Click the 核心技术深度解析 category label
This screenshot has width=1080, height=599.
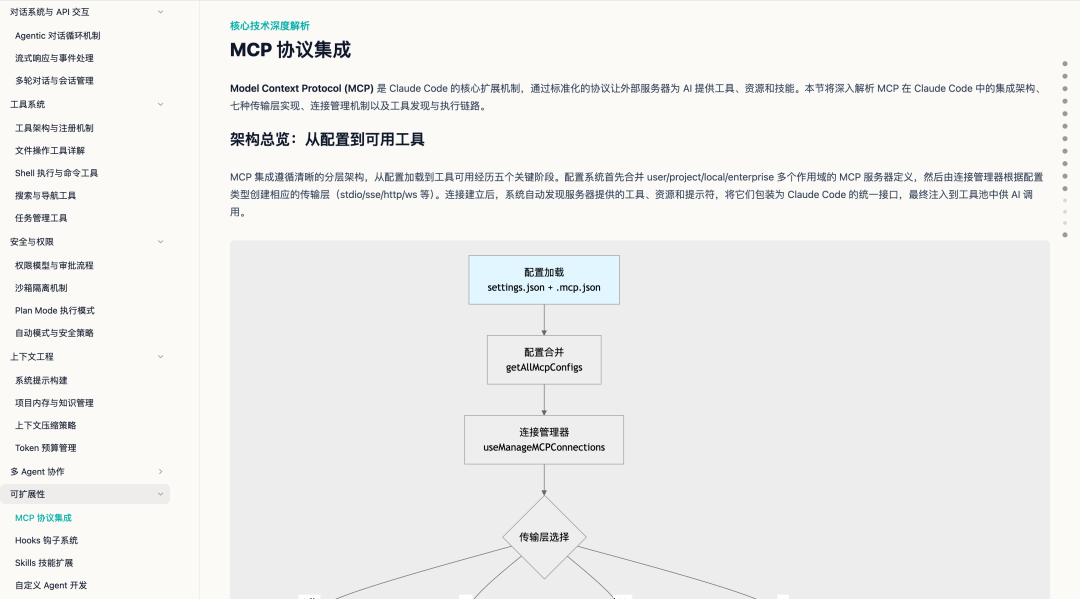[270, 25]
